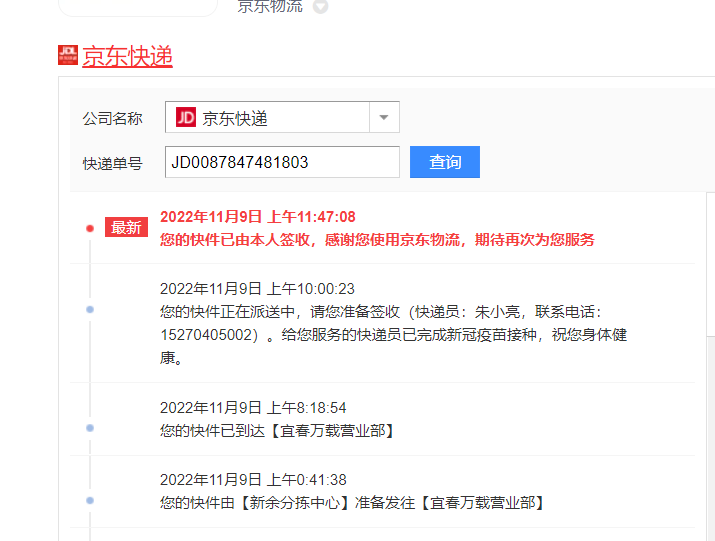The height and width of the screenshot is (541, 715).
Task: Click timeline dot for 0:41:38 entry
Action: (90, 500)
